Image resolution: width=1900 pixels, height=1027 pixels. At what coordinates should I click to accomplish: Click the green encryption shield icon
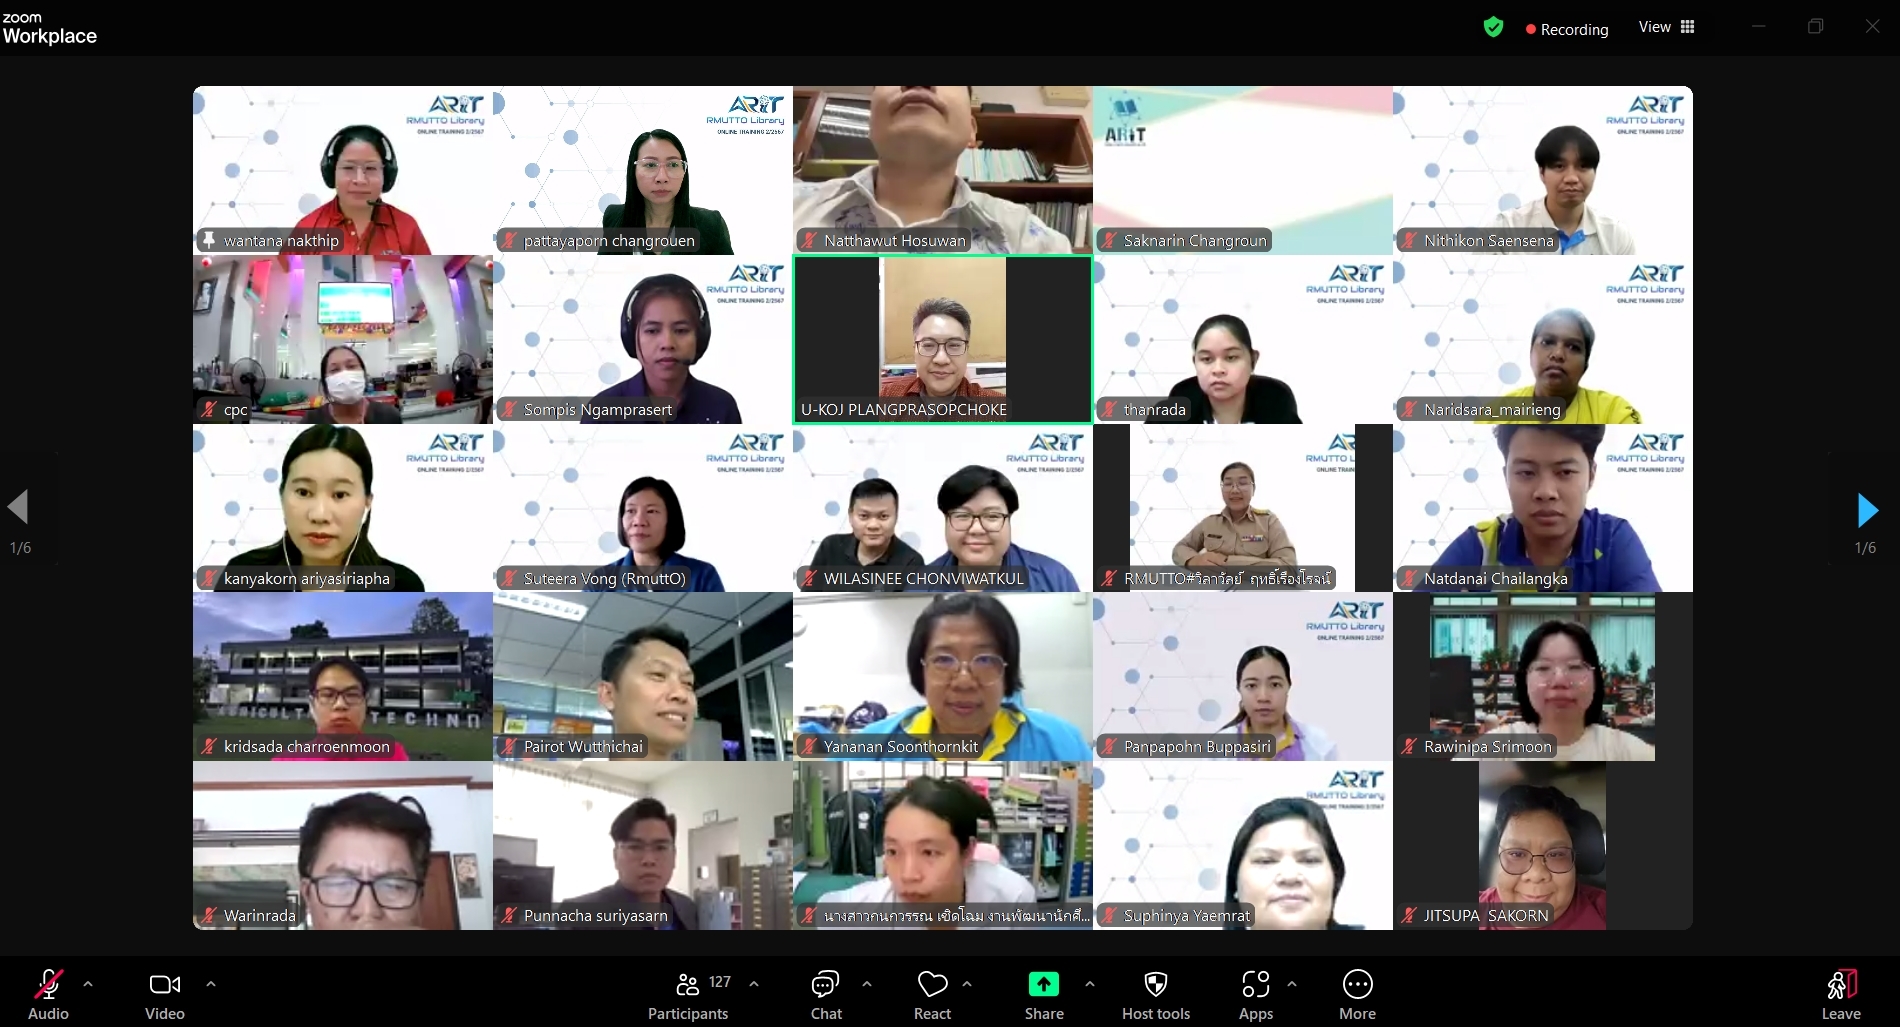tap(1493, 27)
